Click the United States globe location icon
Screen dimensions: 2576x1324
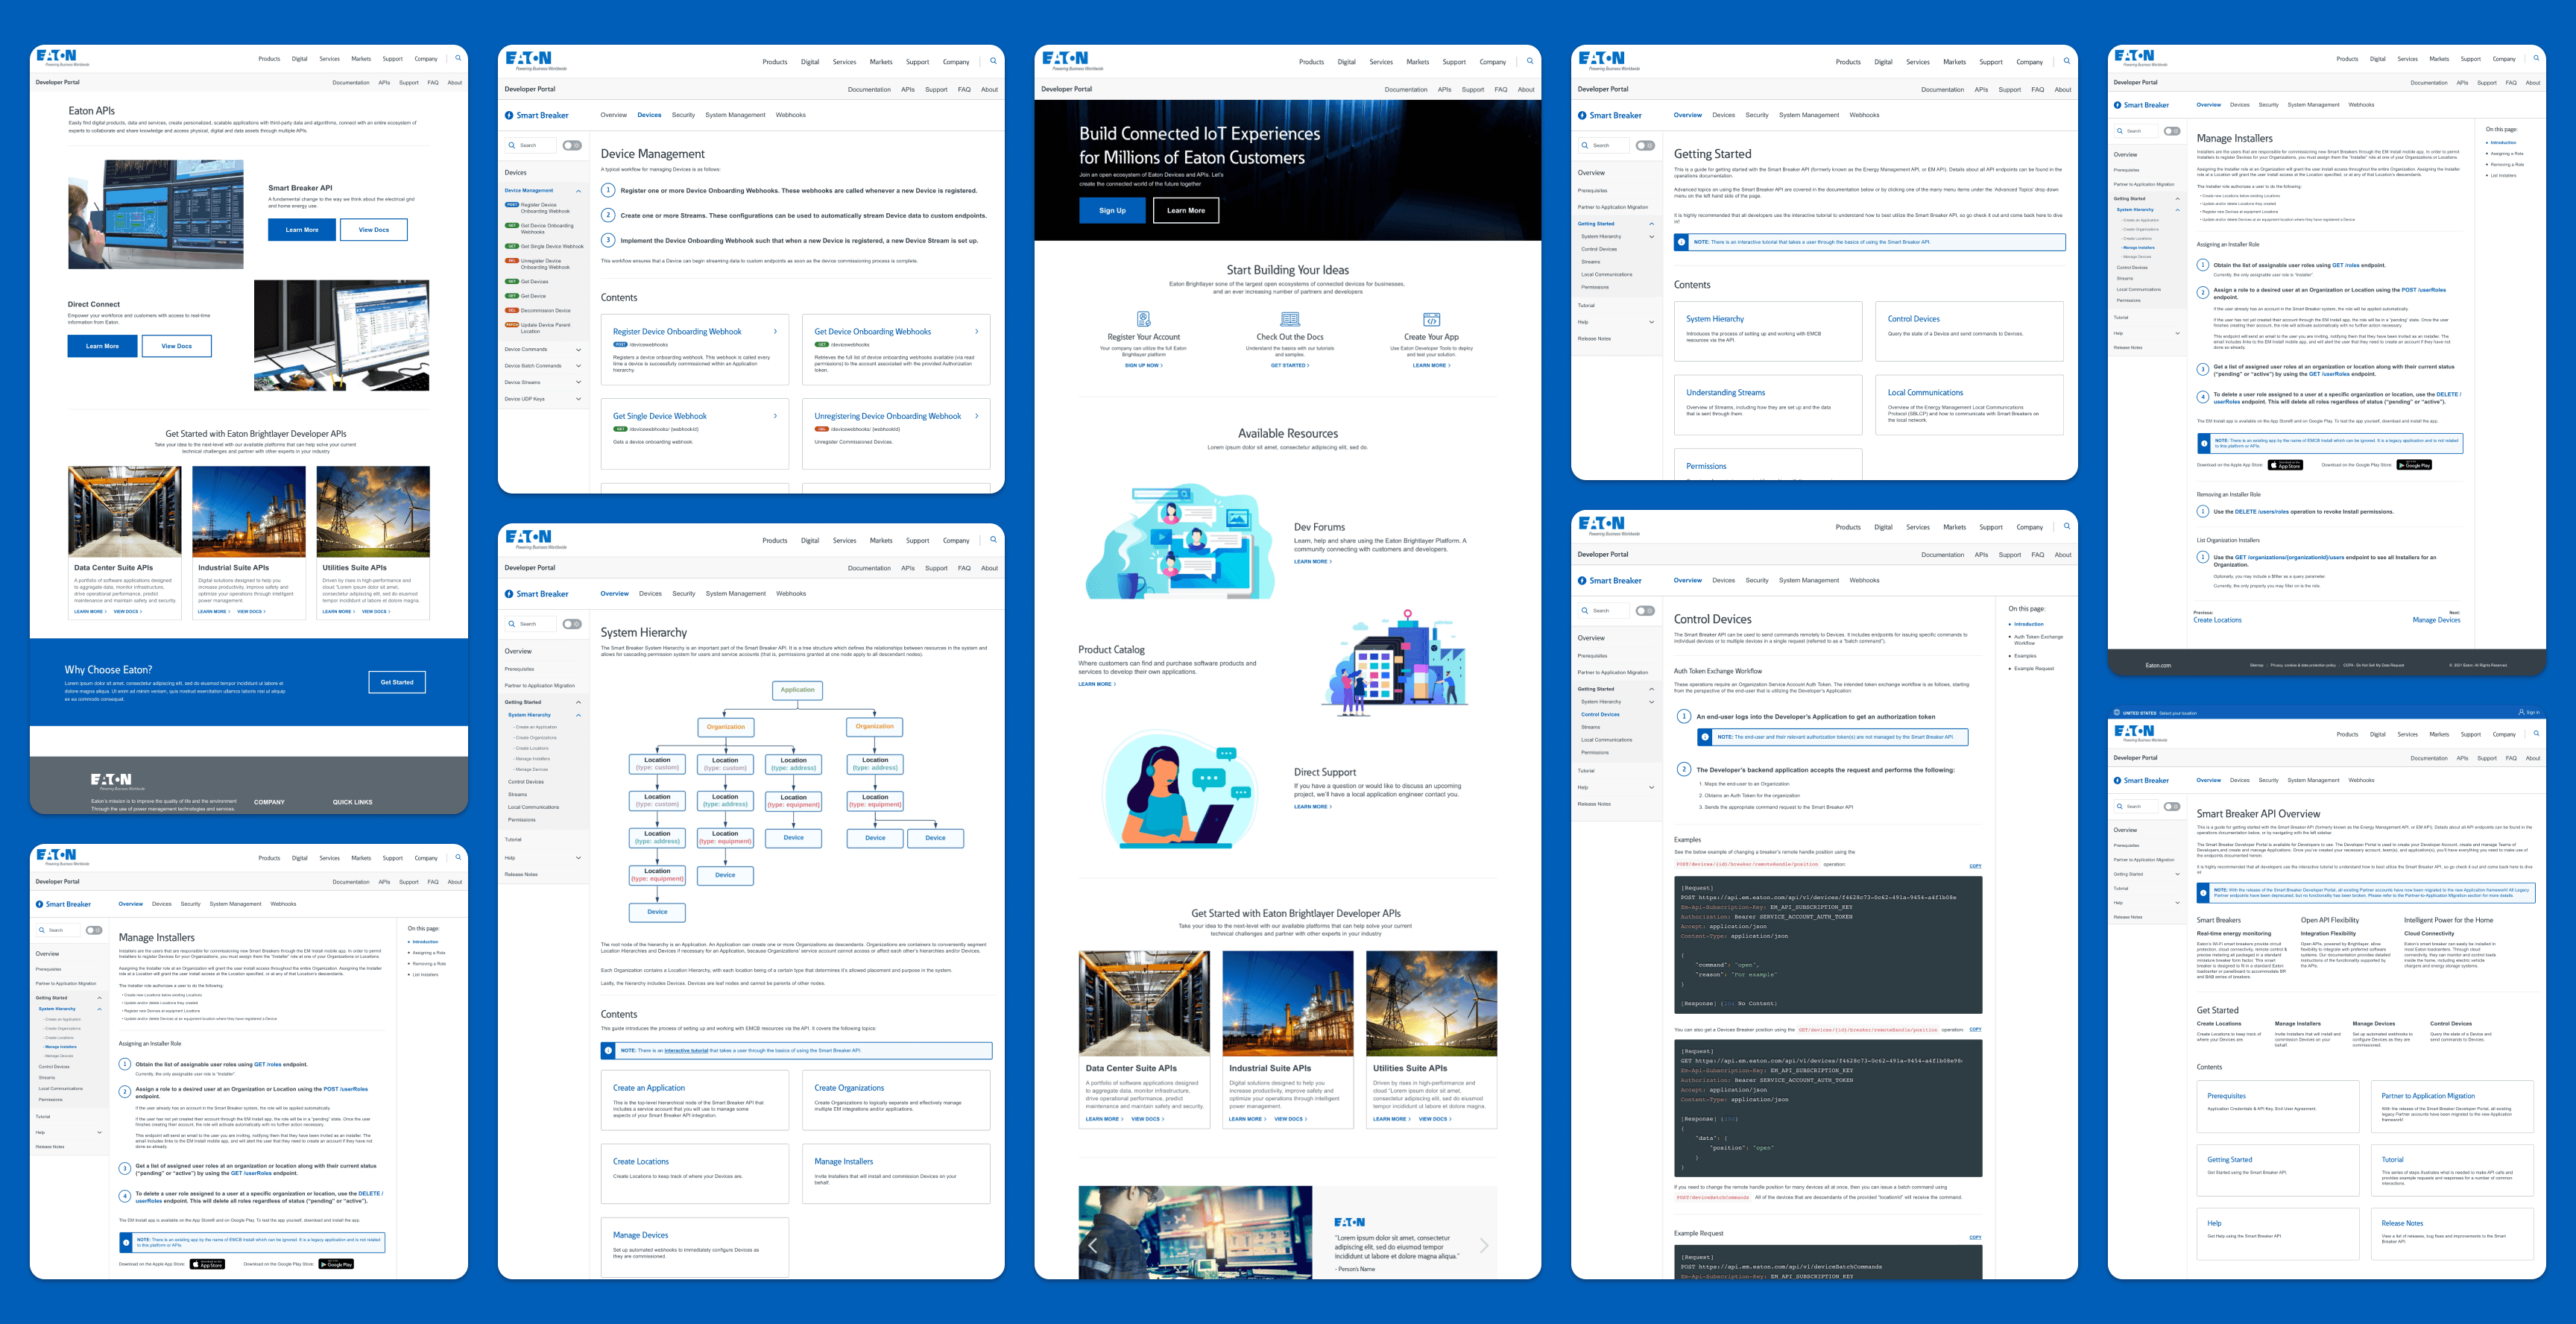click(x=2117, y=712)
